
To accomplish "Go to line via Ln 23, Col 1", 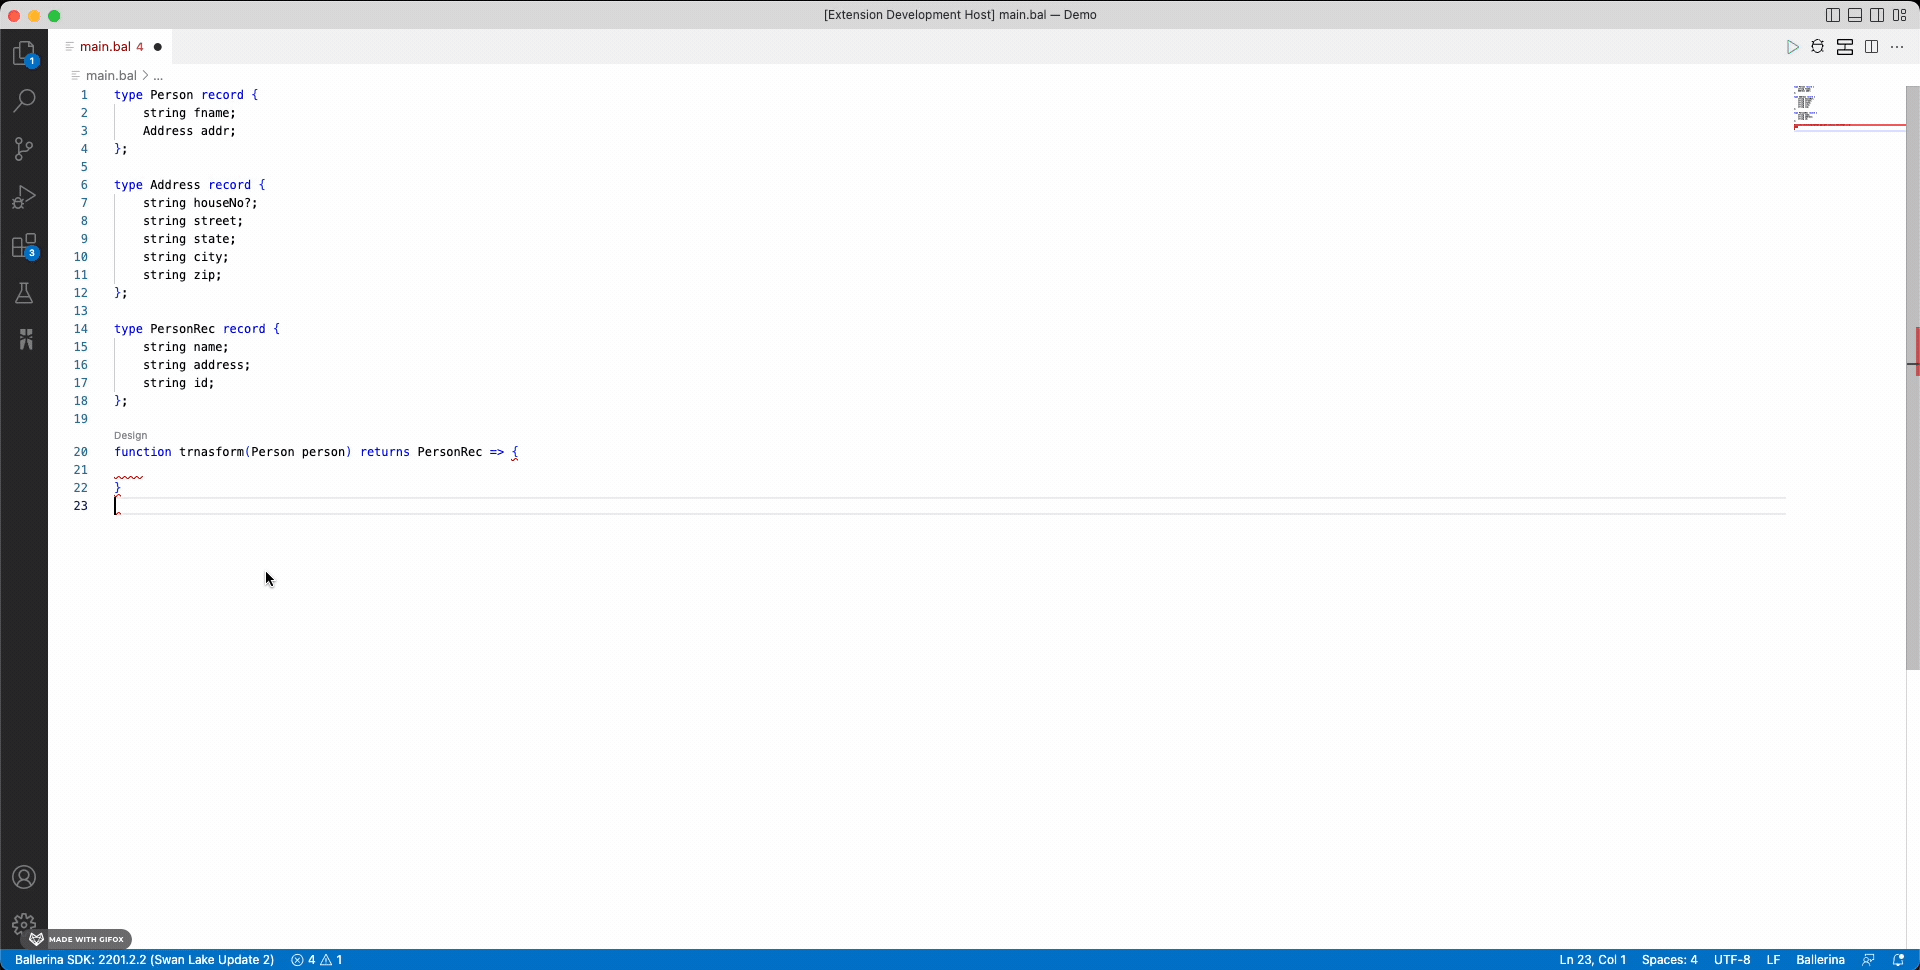I will point(1593,960).
